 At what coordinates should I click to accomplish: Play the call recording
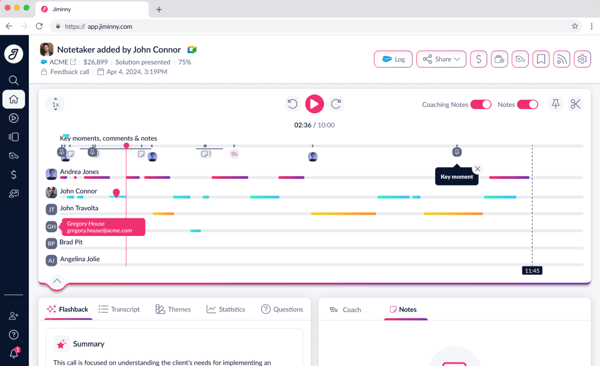tap(314, 104)
